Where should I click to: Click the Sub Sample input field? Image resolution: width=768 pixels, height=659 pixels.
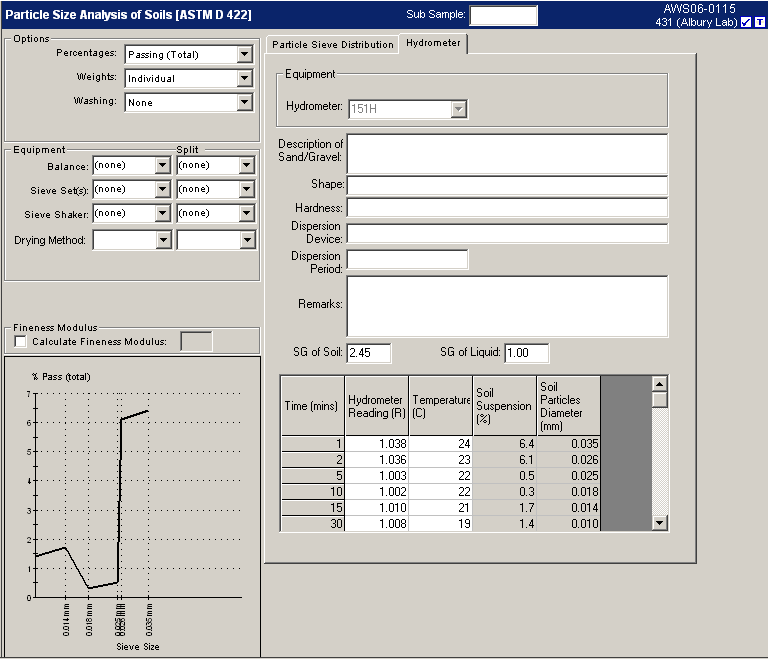tap(503, 15)
